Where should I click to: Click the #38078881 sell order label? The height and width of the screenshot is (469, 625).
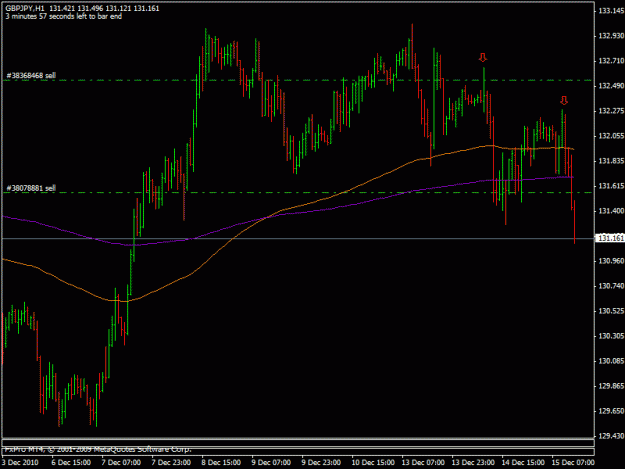click(x=31, y=188)
